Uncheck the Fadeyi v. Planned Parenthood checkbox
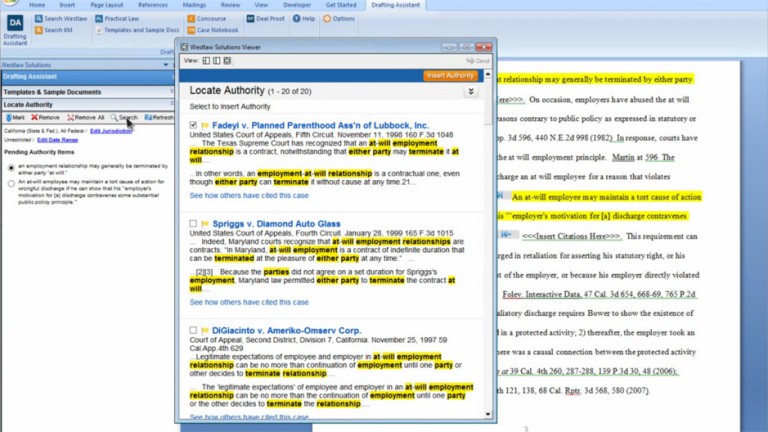768x432 pixels. 194,125
